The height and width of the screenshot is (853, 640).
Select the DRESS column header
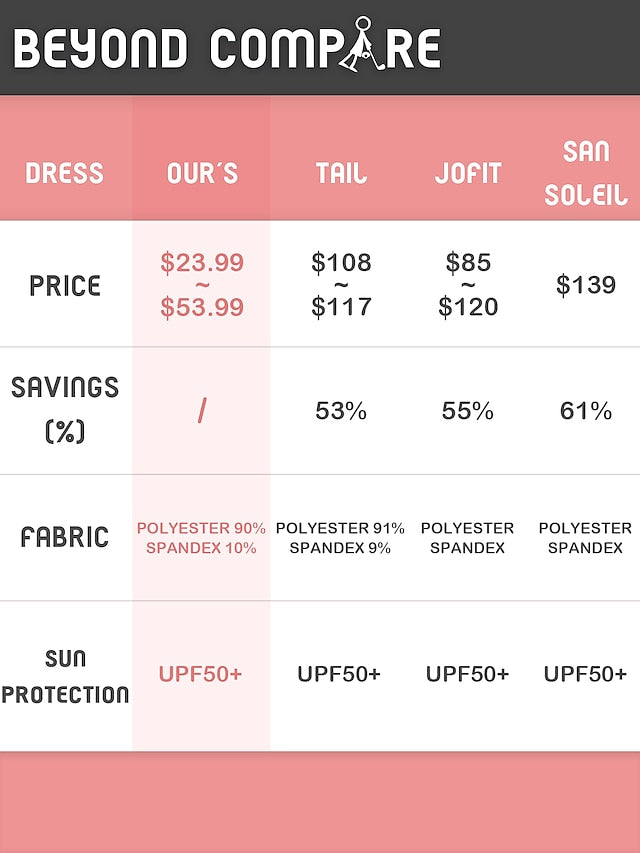click(65, 173)
